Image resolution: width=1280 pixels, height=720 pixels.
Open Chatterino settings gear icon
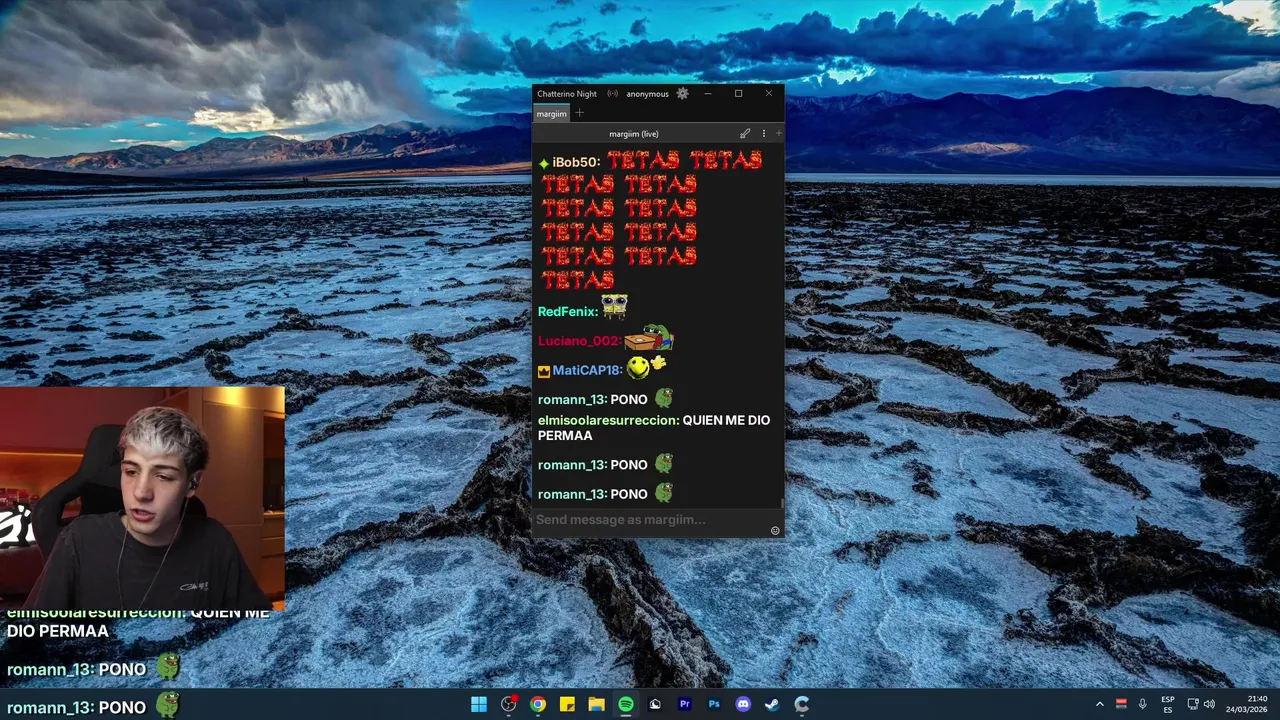coord(682,93)
